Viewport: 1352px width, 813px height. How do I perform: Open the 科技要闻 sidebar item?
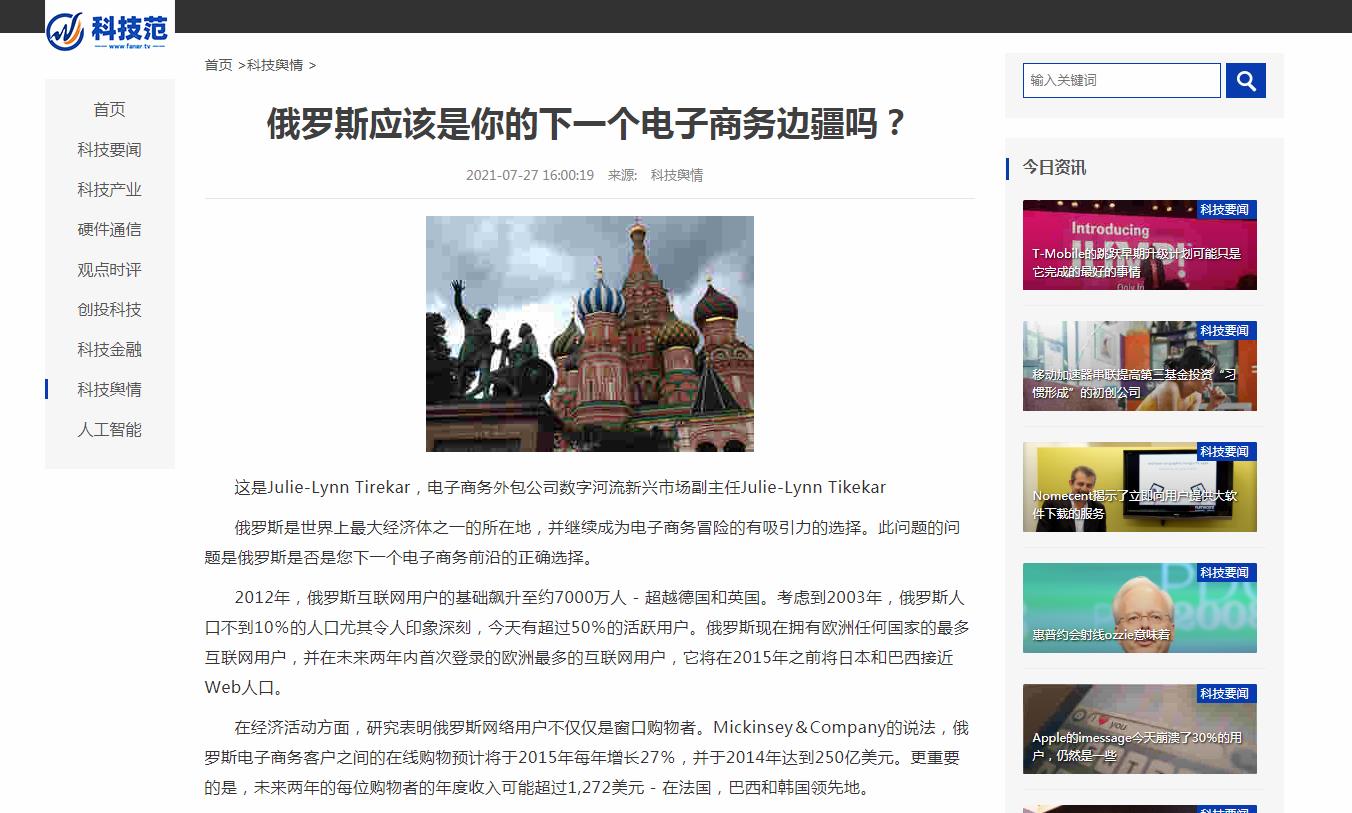110,150
